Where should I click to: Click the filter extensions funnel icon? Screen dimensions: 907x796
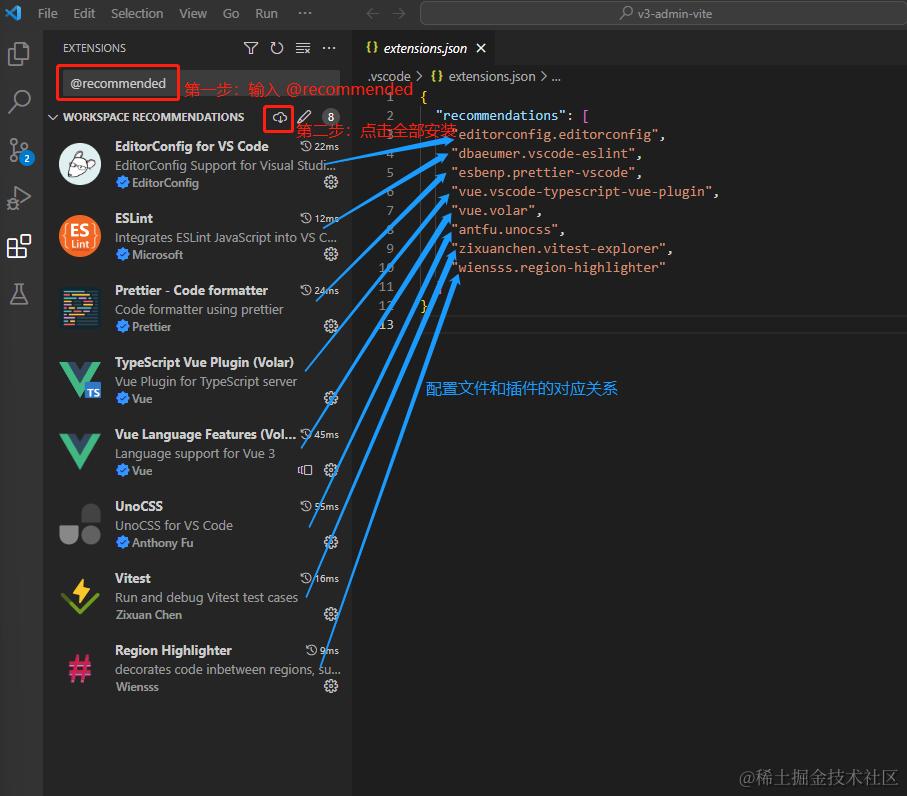click(250, 48)
